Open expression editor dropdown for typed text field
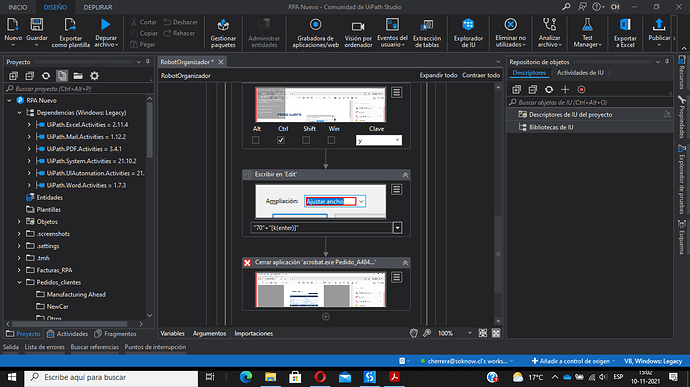Image resolution: width=690 pixels, height=387 pixels. [397, 228]
